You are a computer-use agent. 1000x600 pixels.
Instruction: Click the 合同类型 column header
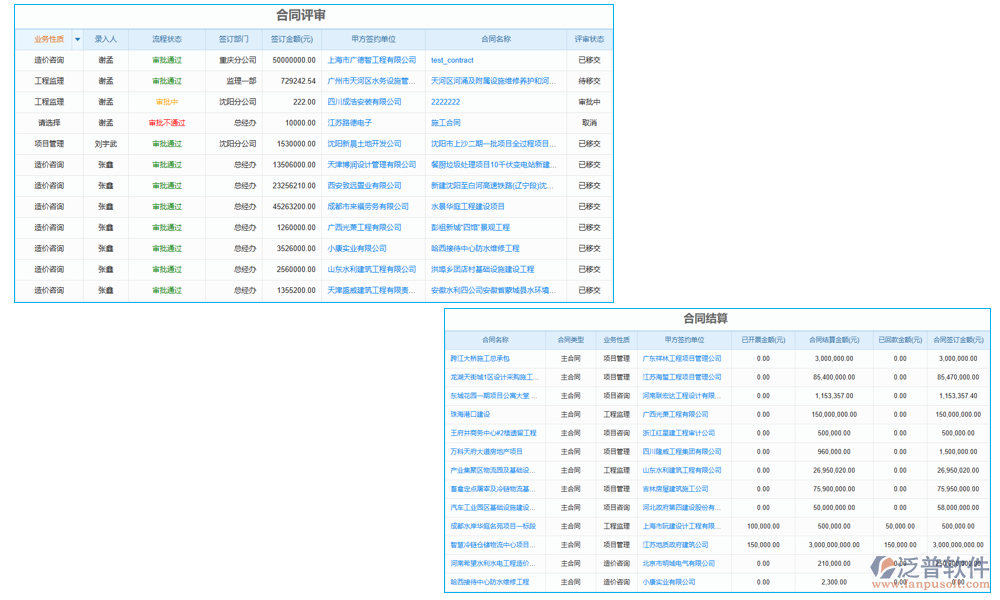[x=570, y=340]
